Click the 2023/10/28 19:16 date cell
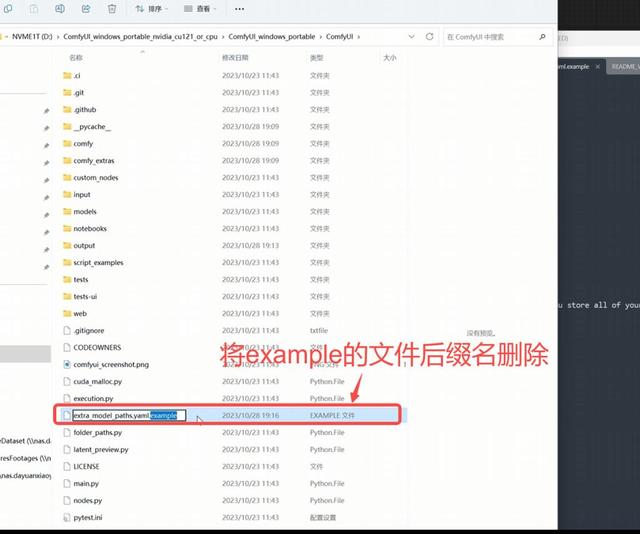 [250, 415]
